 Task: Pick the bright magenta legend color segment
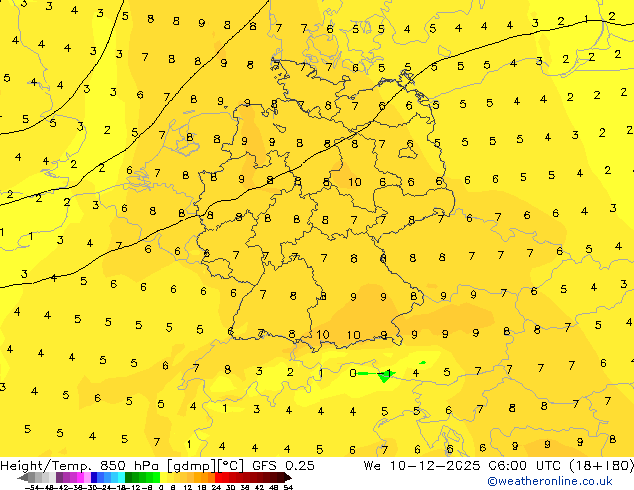[80, 477]
